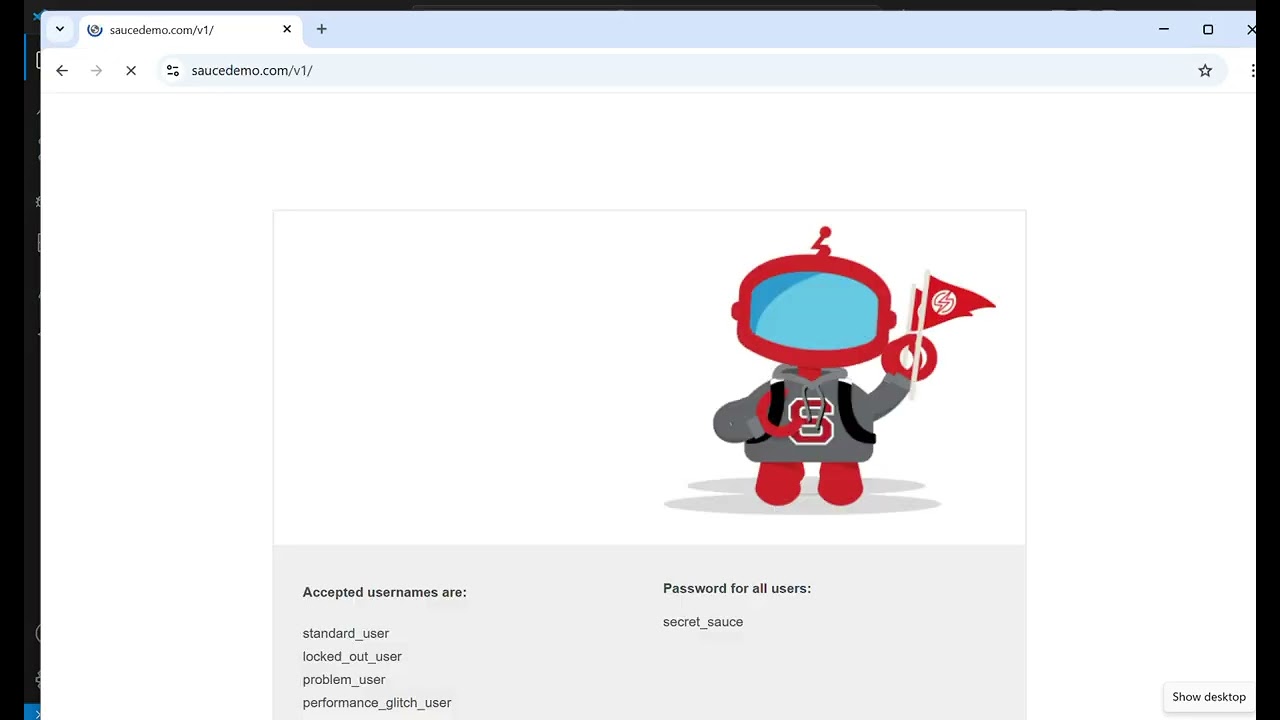This screenshot has height=720, width=1280.
Task: Minimize the Chrome window
Action: (1164, 29)
